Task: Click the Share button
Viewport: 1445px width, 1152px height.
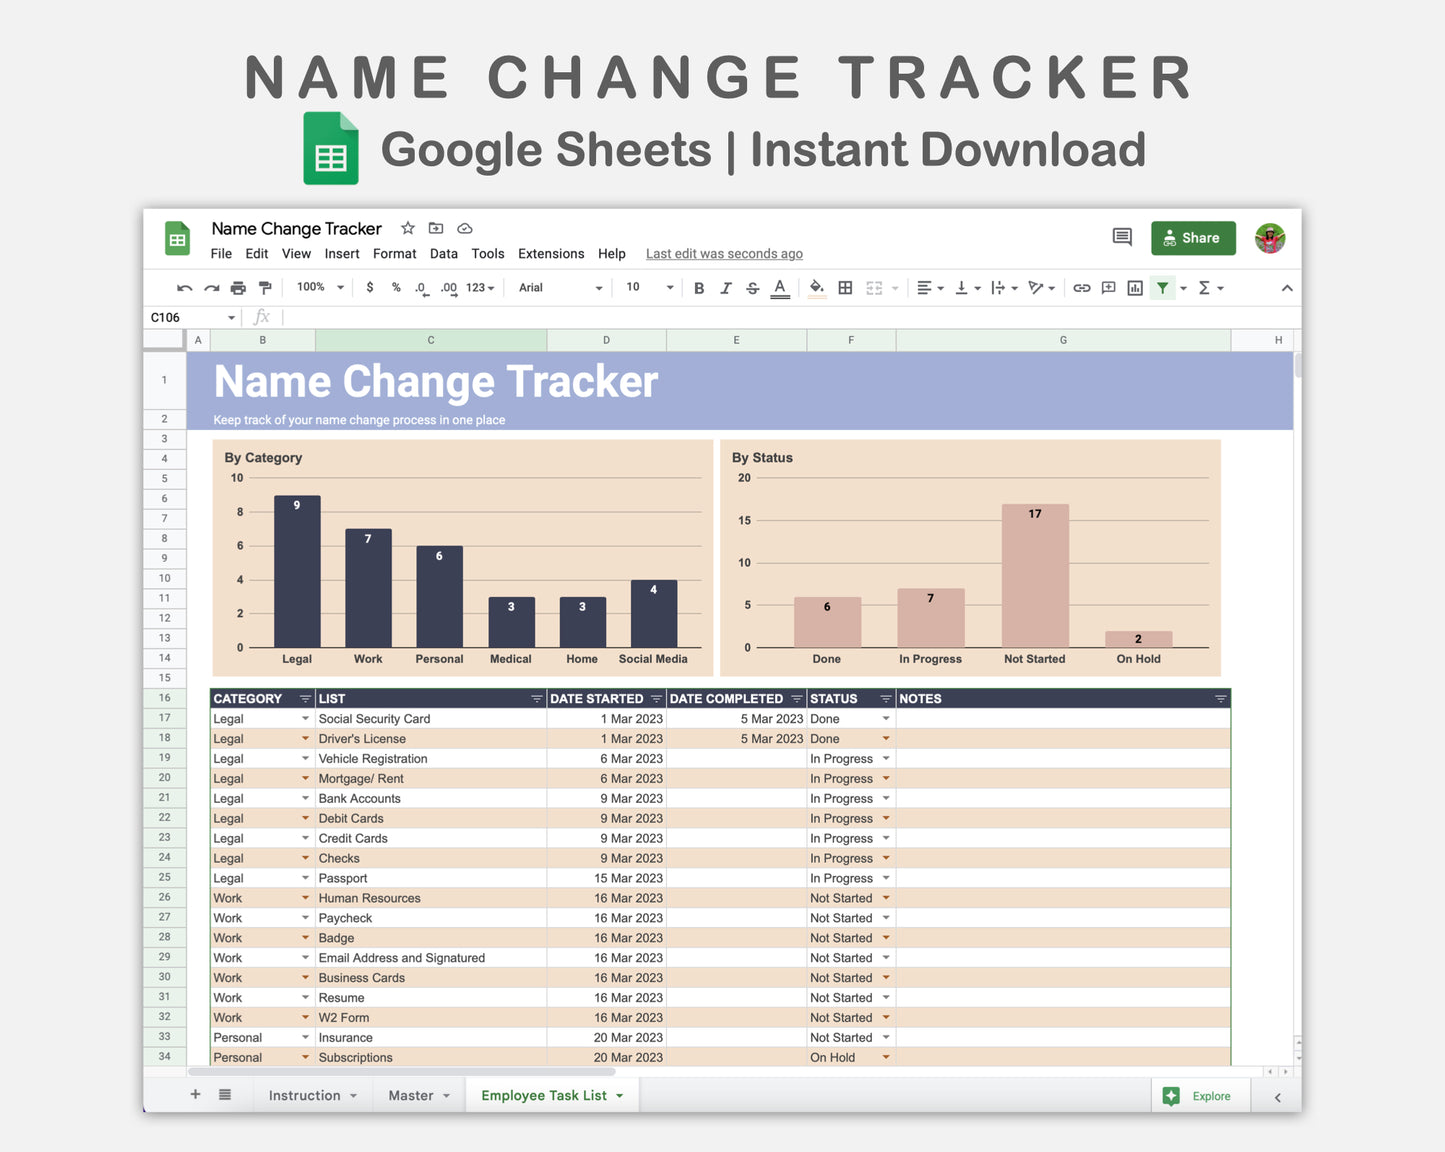Action: (1193, 238)
